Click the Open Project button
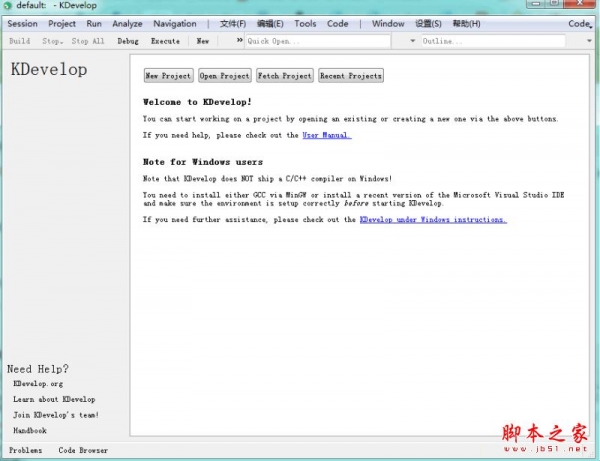The image size is (600, 461). click(225, 76)
